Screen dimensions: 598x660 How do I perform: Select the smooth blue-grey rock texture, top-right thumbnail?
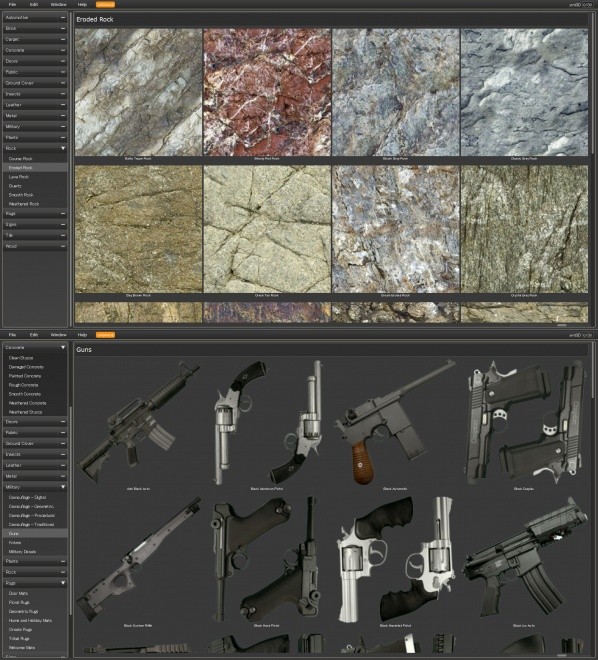524,93
